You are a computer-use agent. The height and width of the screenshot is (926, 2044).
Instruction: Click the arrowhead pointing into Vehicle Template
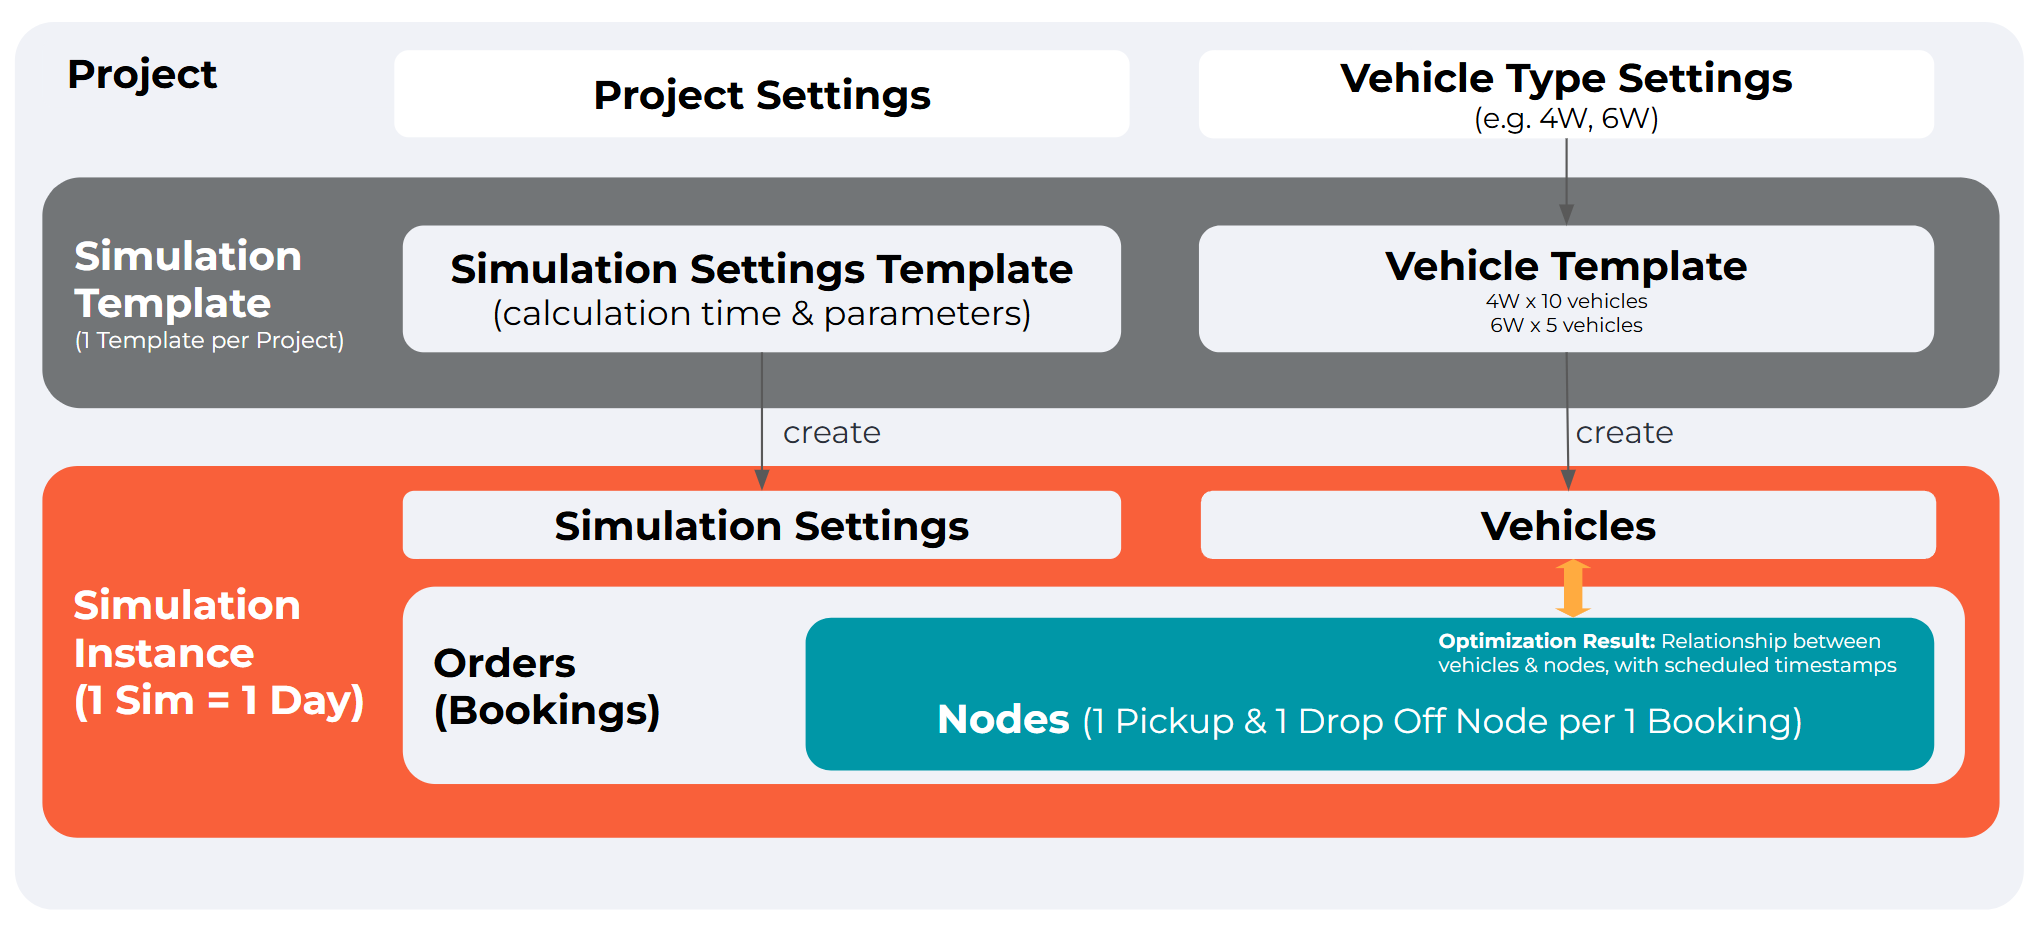1566,214
